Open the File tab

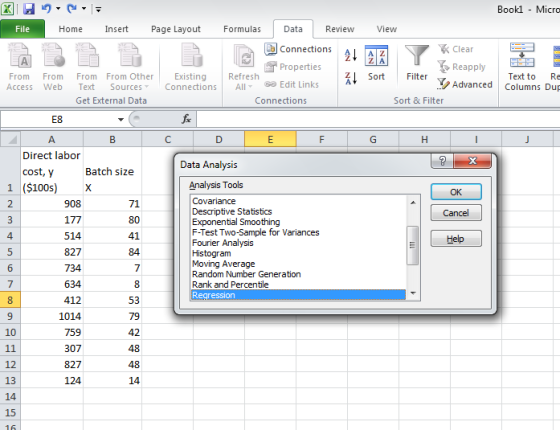[22, 29]
